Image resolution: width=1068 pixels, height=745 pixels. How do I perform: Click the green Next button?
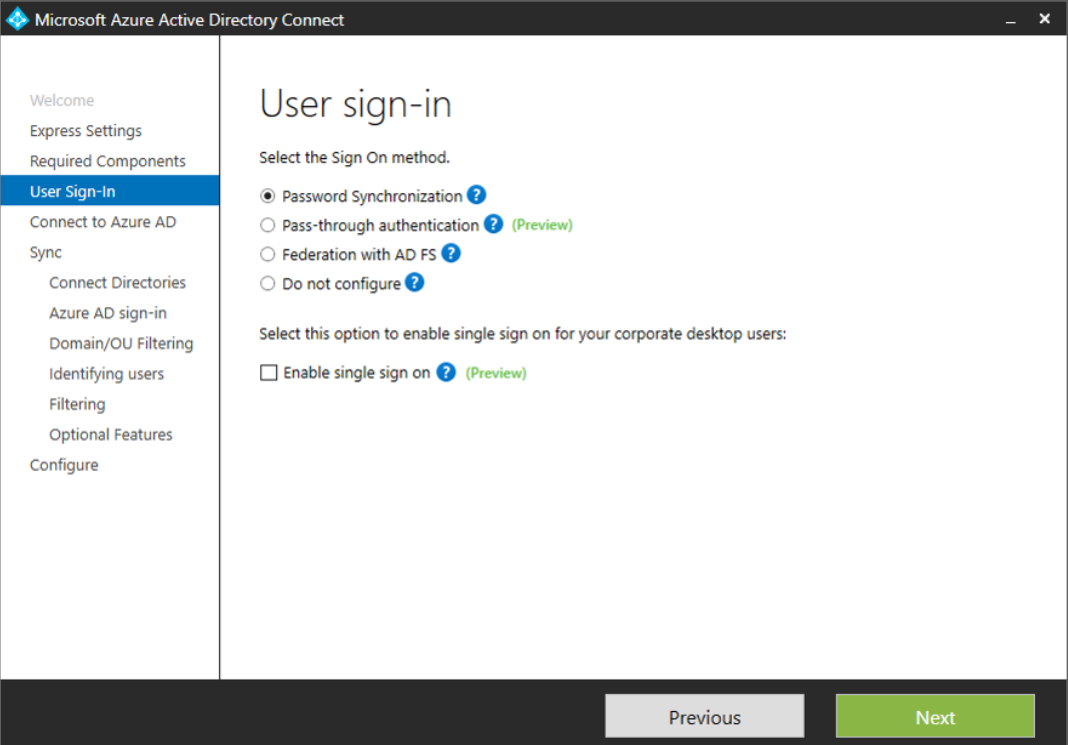935,716
